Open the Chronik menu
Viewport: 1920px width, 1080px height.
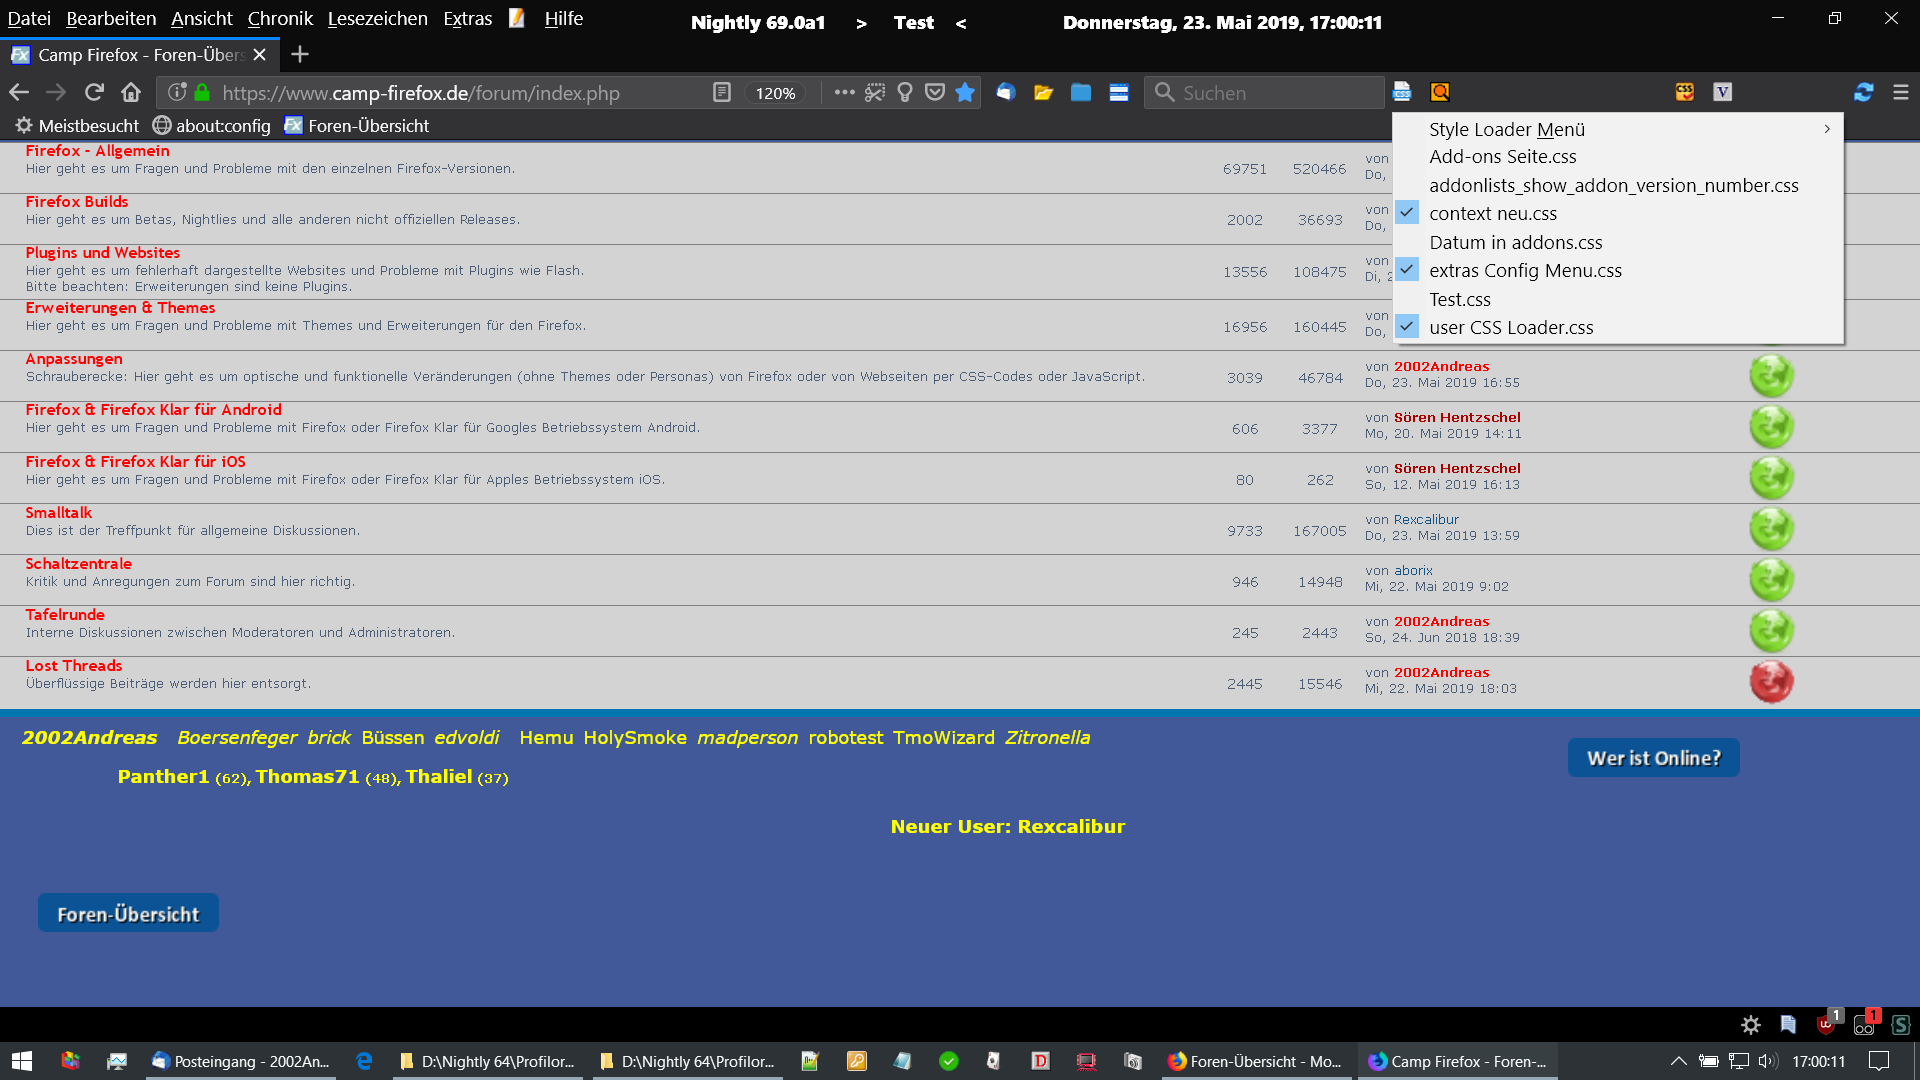(280, 18)
